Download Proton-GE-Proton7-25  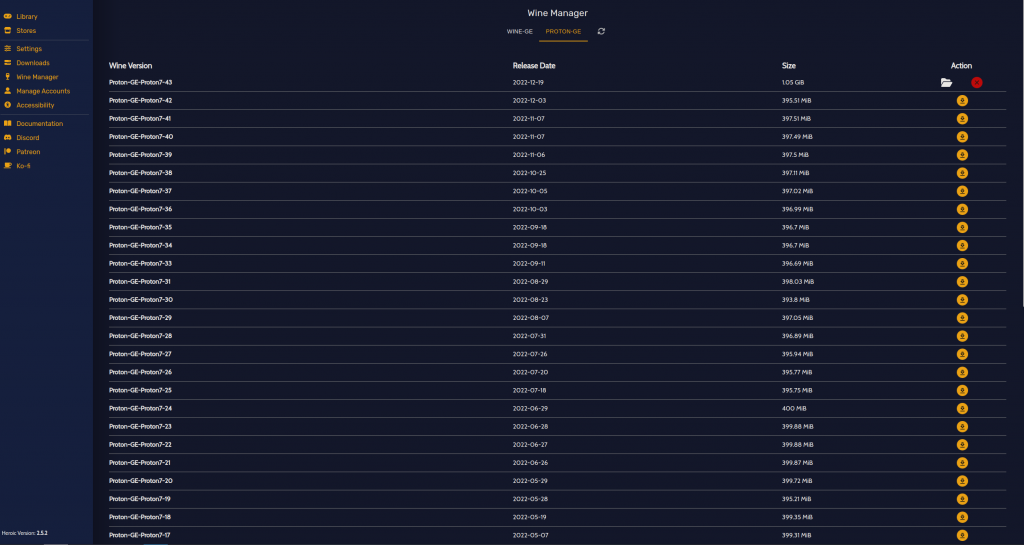pos(962,390)
